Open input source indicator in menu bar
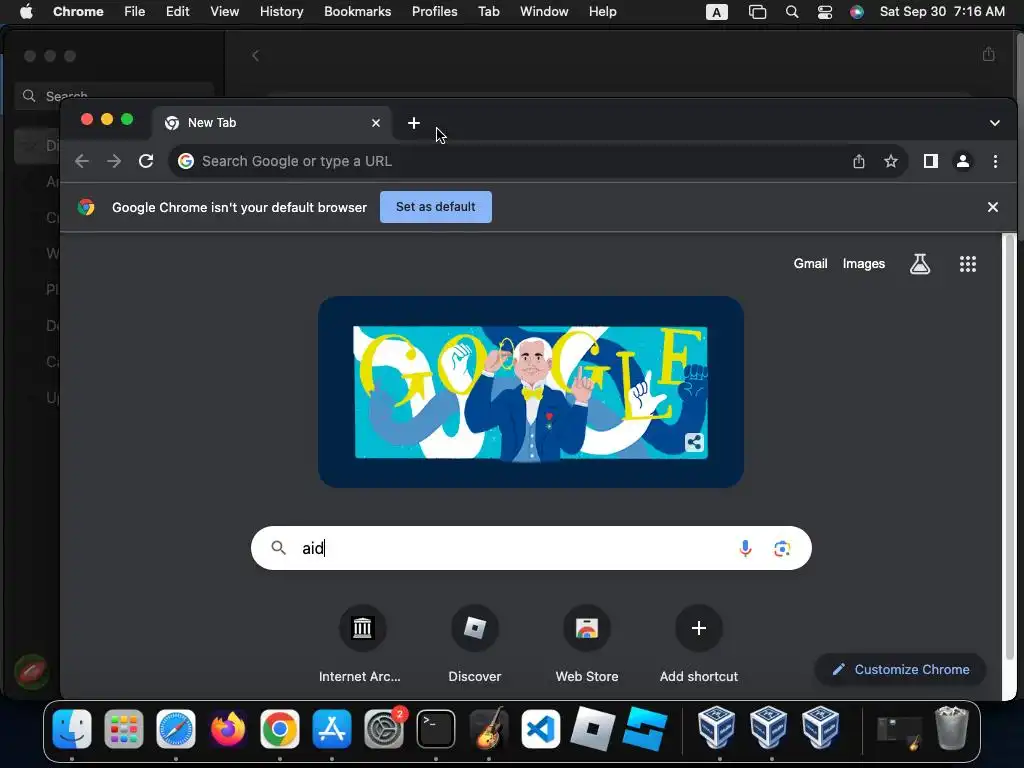Screen dimensions: 1024x768 click(x=716, y=12)
